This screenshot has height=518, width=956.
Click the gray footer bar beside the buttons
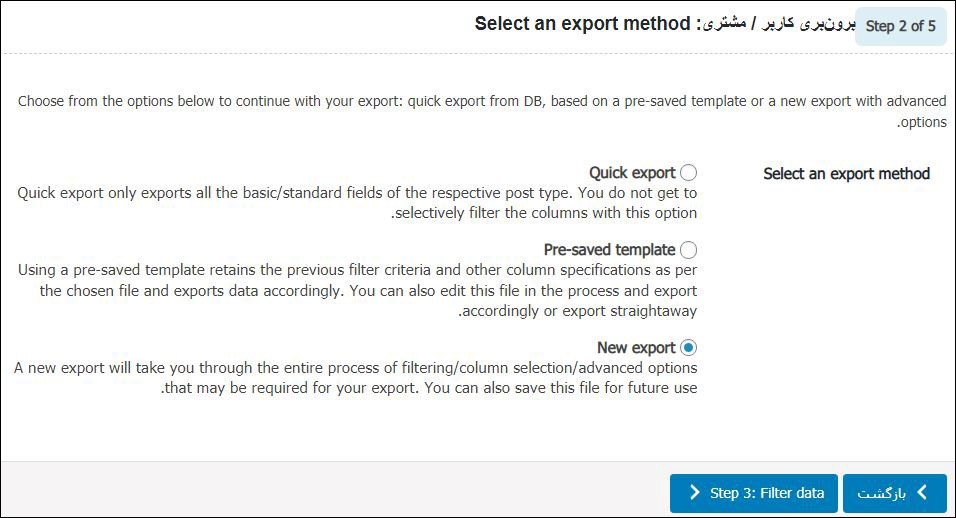coord(335,489)
